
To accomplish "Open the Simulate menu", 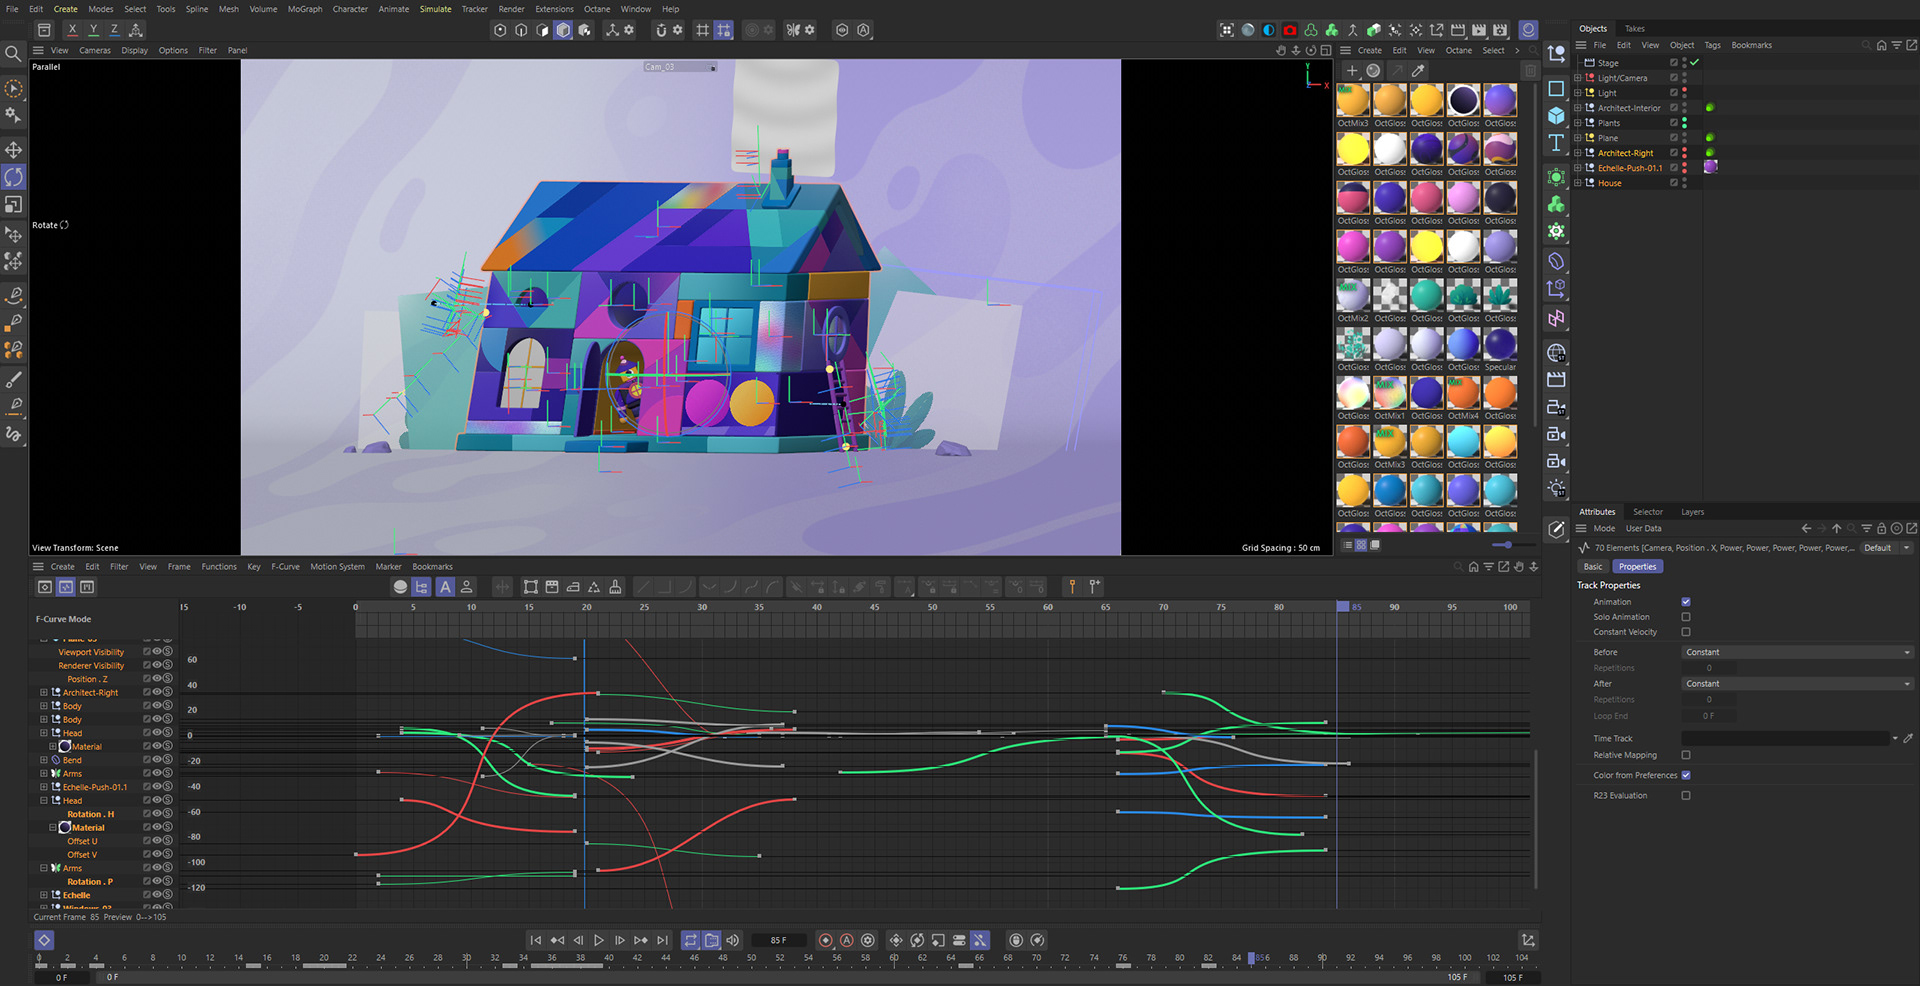I will pyautogui.click(x=435, y=9).
